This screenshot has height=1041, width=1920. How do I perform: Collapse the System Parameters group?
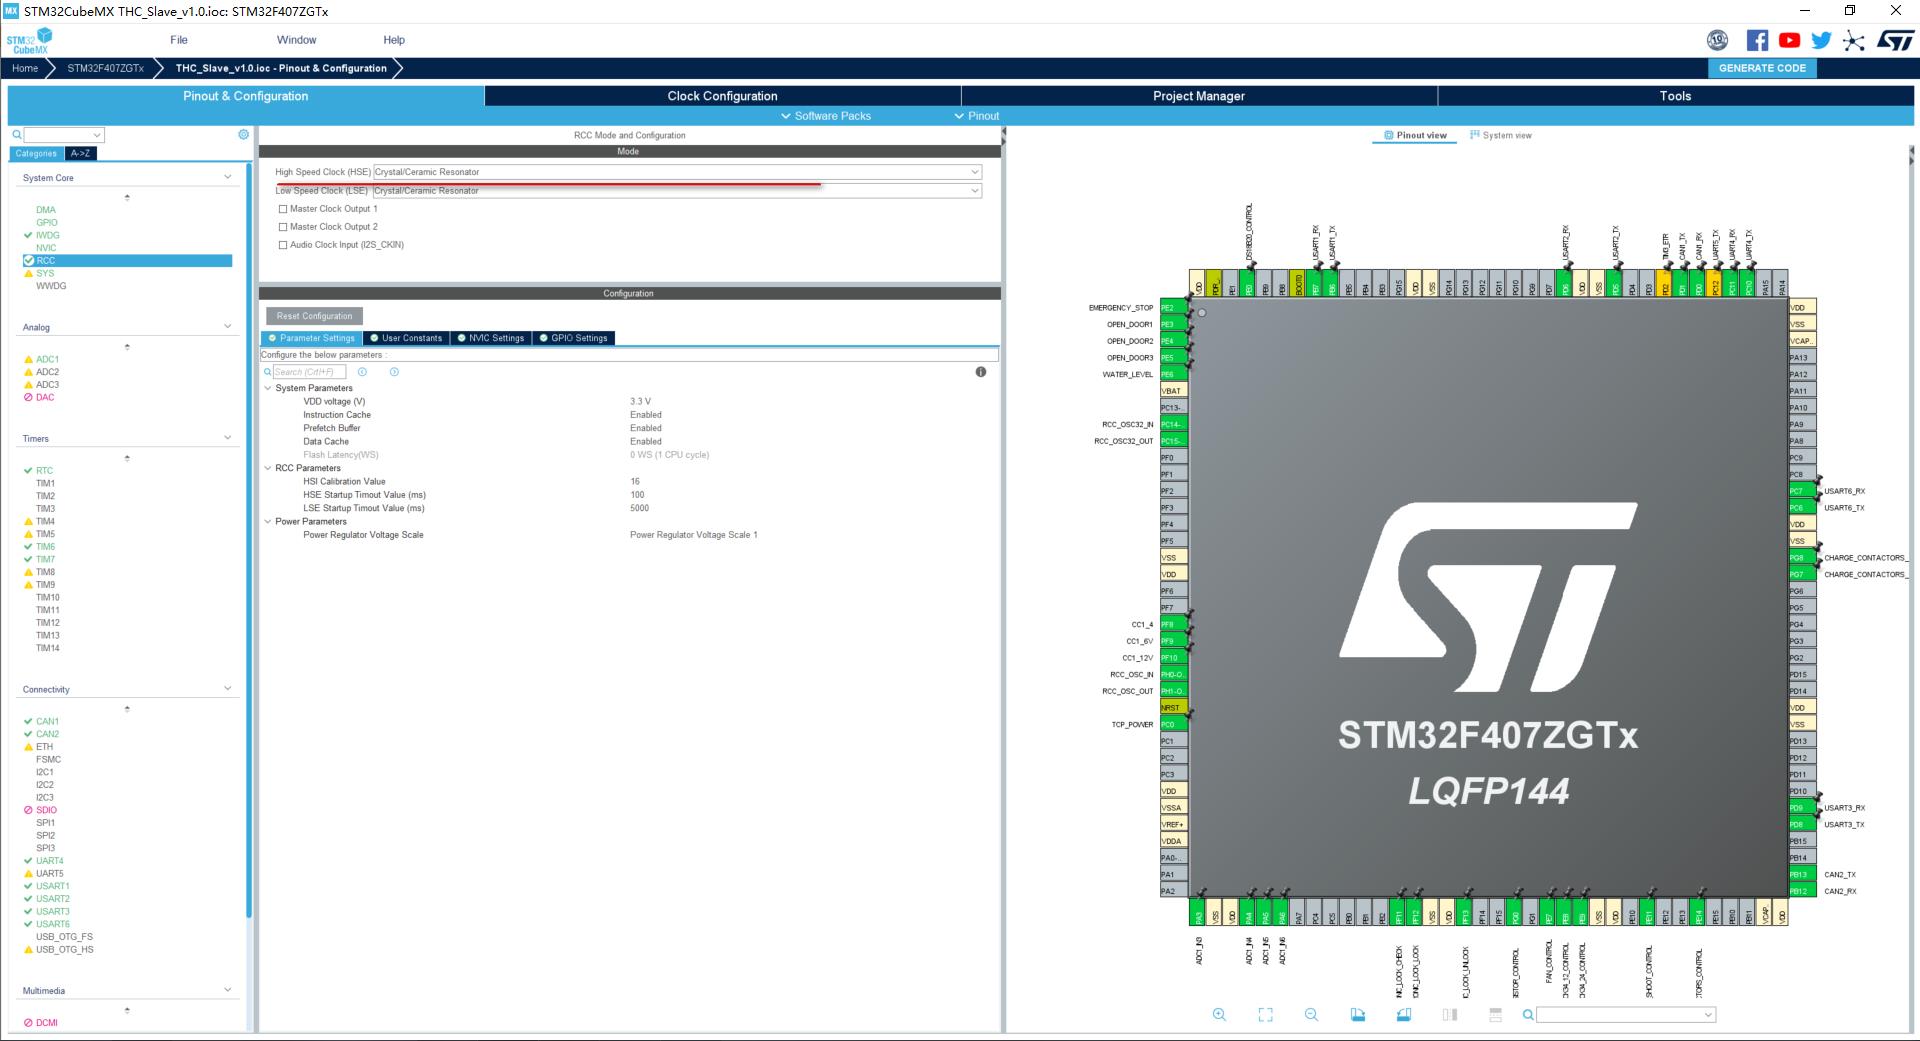click(268, 388)
